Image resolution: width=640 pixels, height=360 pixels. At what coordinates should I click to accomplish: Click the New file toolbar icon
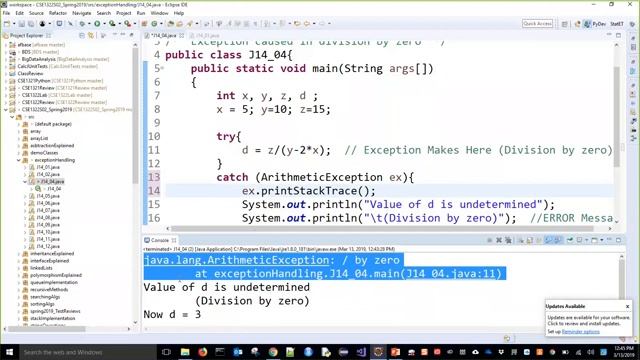7,24
